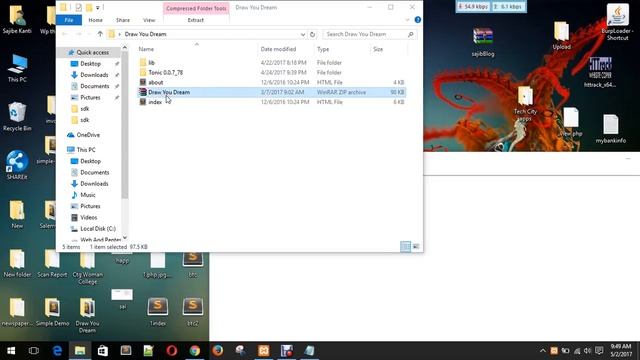Open OneDrive in navigation pane
Screen dimensions: 640x360
point(88,135)
